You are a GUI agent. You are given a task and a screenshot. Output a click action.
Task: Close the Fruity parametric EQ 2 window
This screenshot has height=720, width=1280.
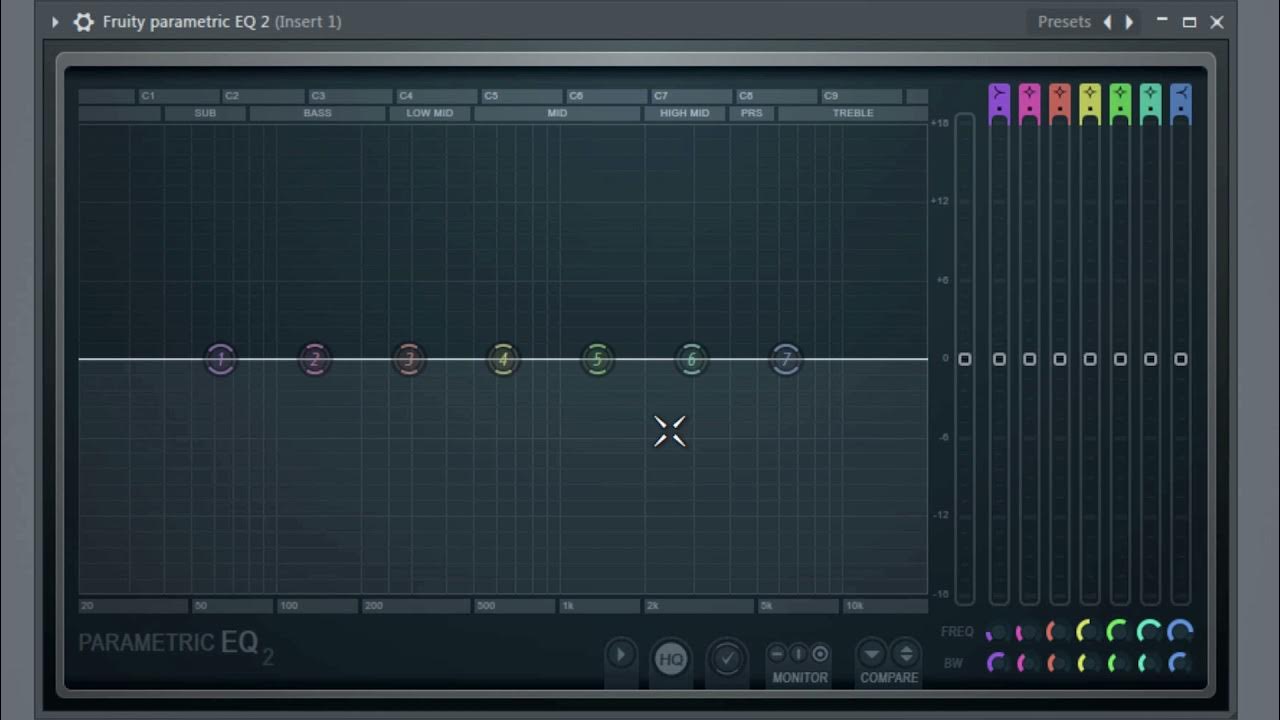coord(1217,22)
